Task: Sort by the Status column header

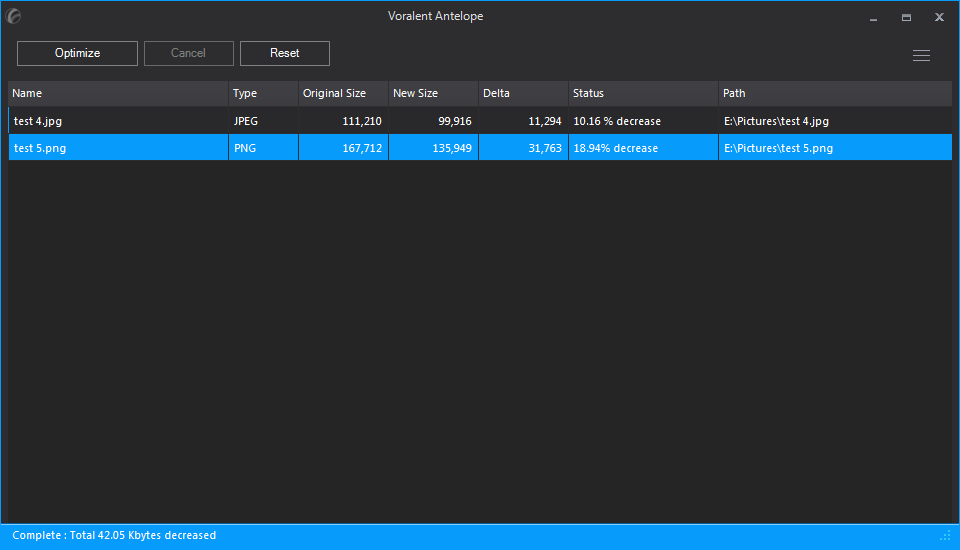Action: tap(643, 93)
